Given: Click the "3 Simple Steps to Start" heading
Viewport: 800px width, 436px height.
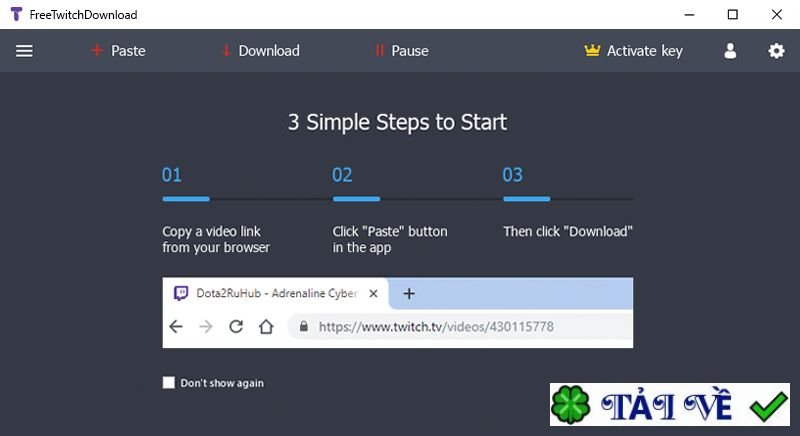Looking at the screenshot, I should coord(397,122).
